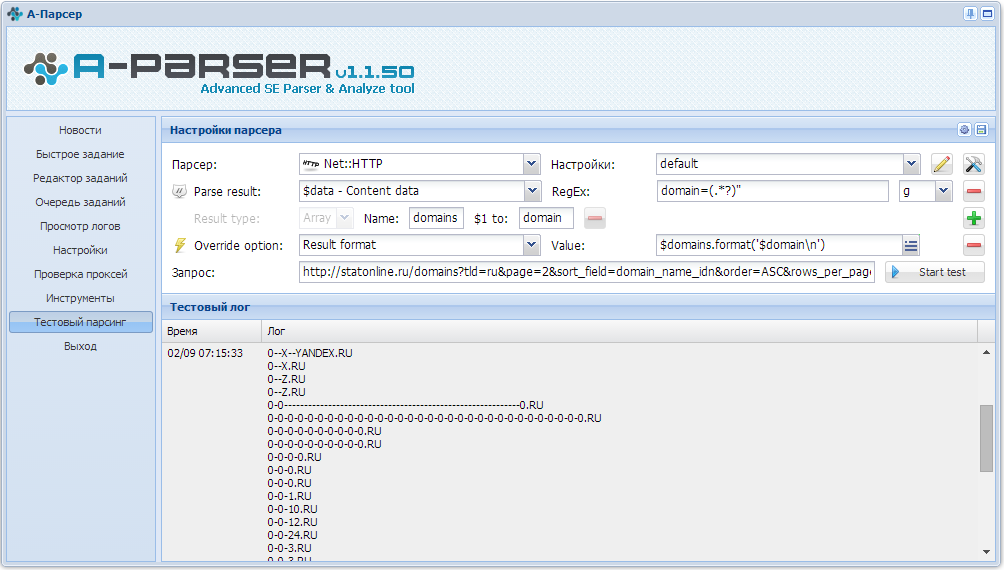The height and width of the screenshot is (570, 1004).
Task: Open Очередь заданий in the sidebar
Action: point(81,202)
